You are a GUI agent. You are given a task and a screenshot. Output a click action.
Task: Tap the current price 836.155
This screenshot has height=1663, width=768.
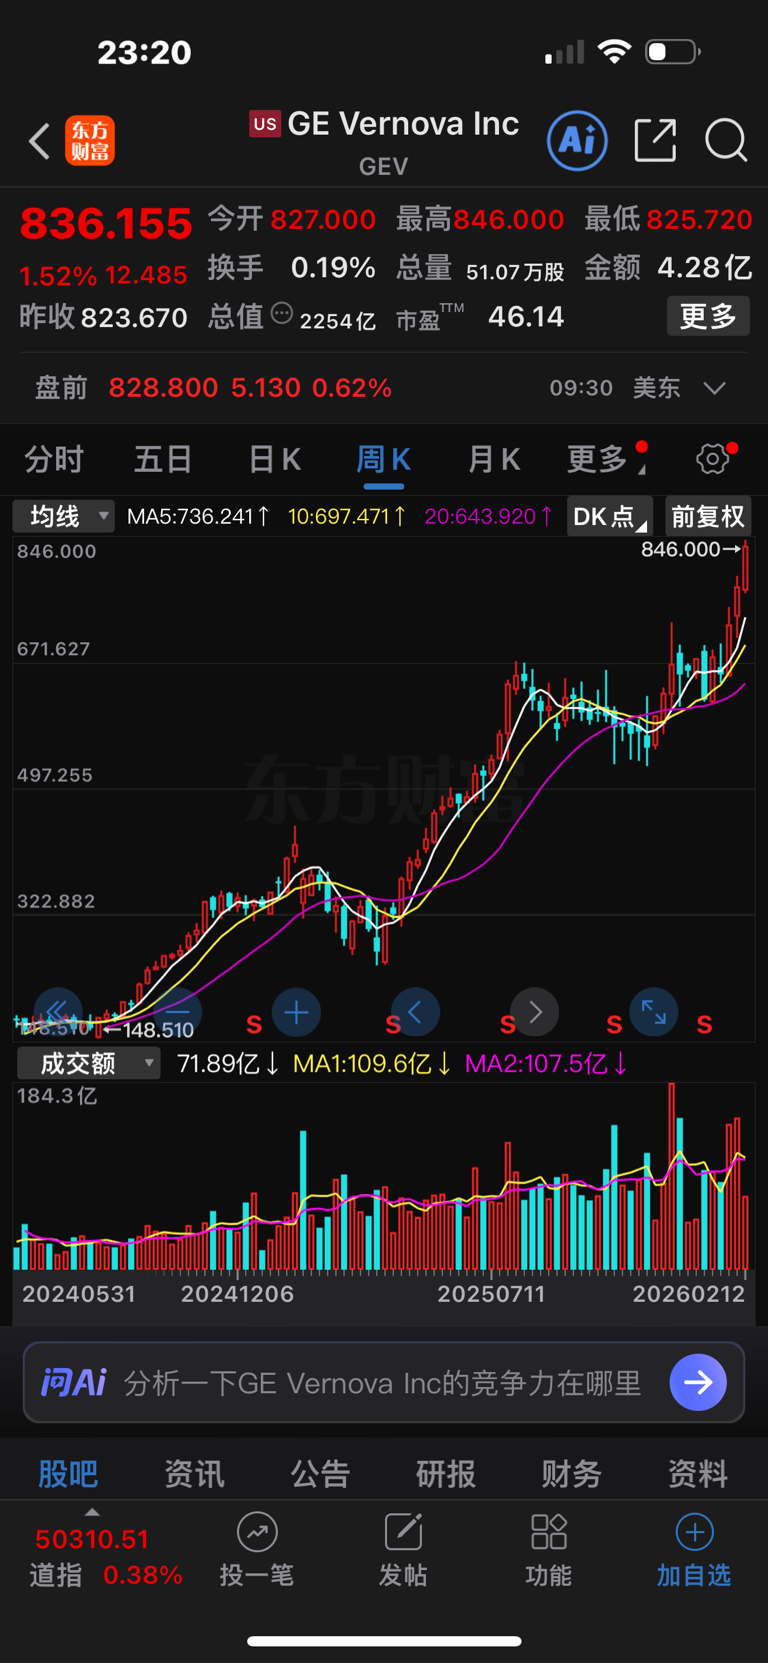[x=106, y=223]
